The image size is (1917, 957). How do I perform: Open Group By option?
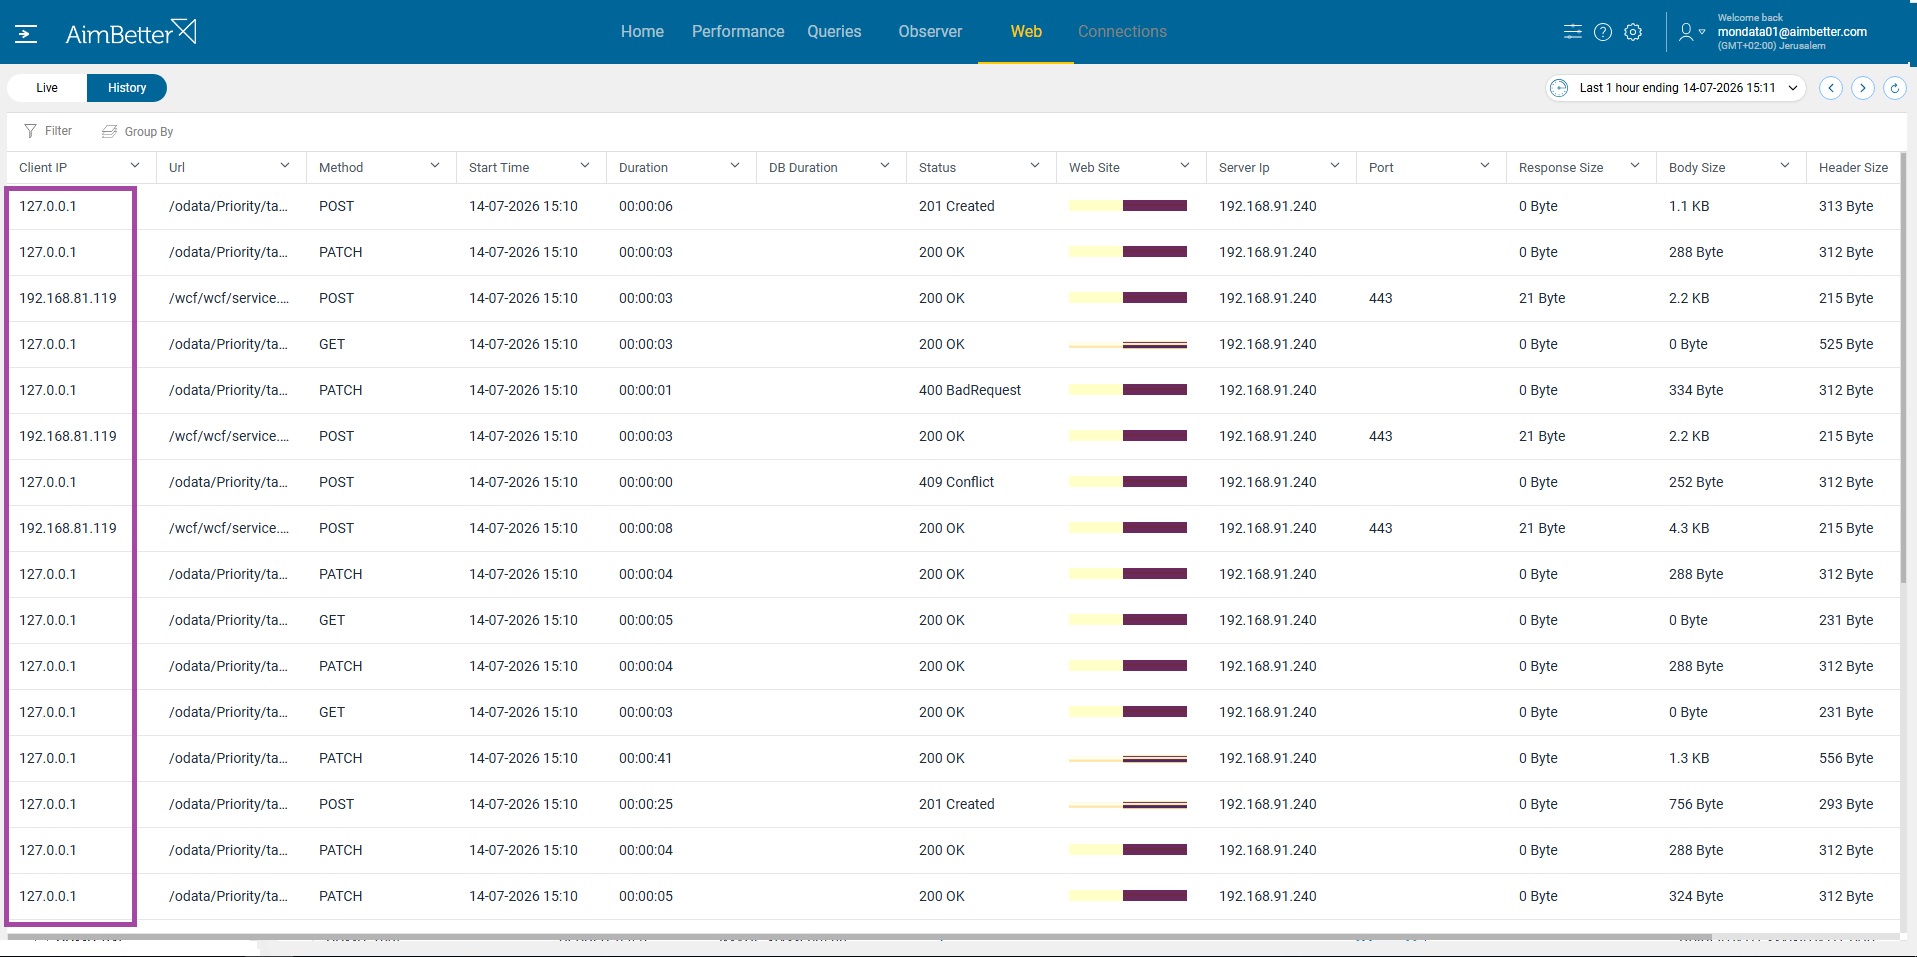[138, 131]
